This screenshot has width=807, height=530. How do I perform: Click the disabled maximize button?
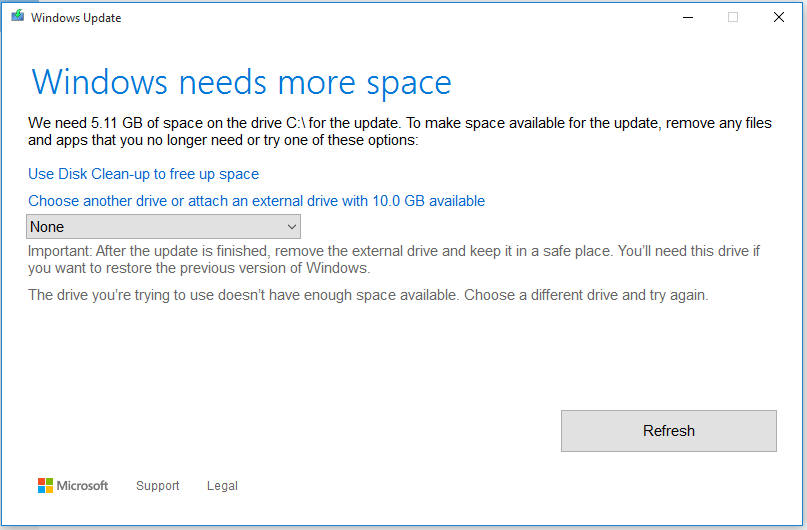point(733,17)
